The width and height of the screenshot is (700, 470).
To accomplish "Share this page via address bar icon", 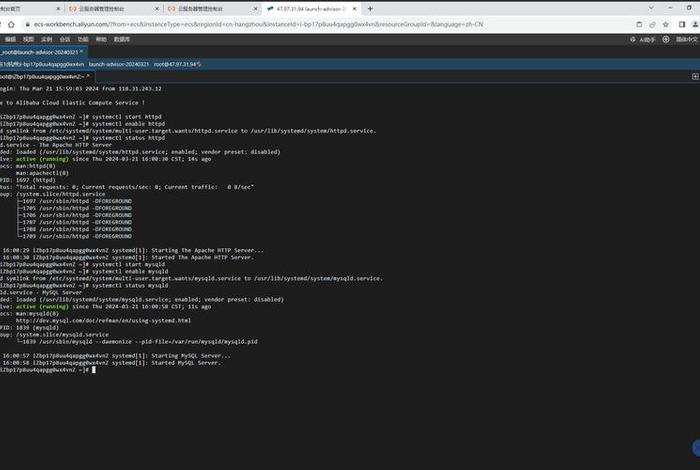I will [652, 25].
